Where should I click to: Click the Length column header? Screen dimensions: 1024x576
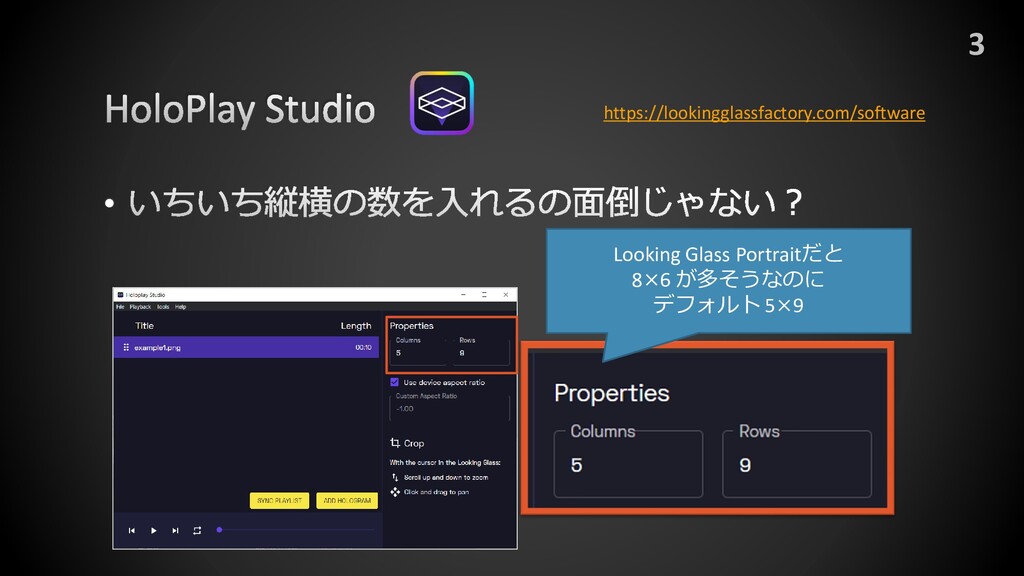356,325
